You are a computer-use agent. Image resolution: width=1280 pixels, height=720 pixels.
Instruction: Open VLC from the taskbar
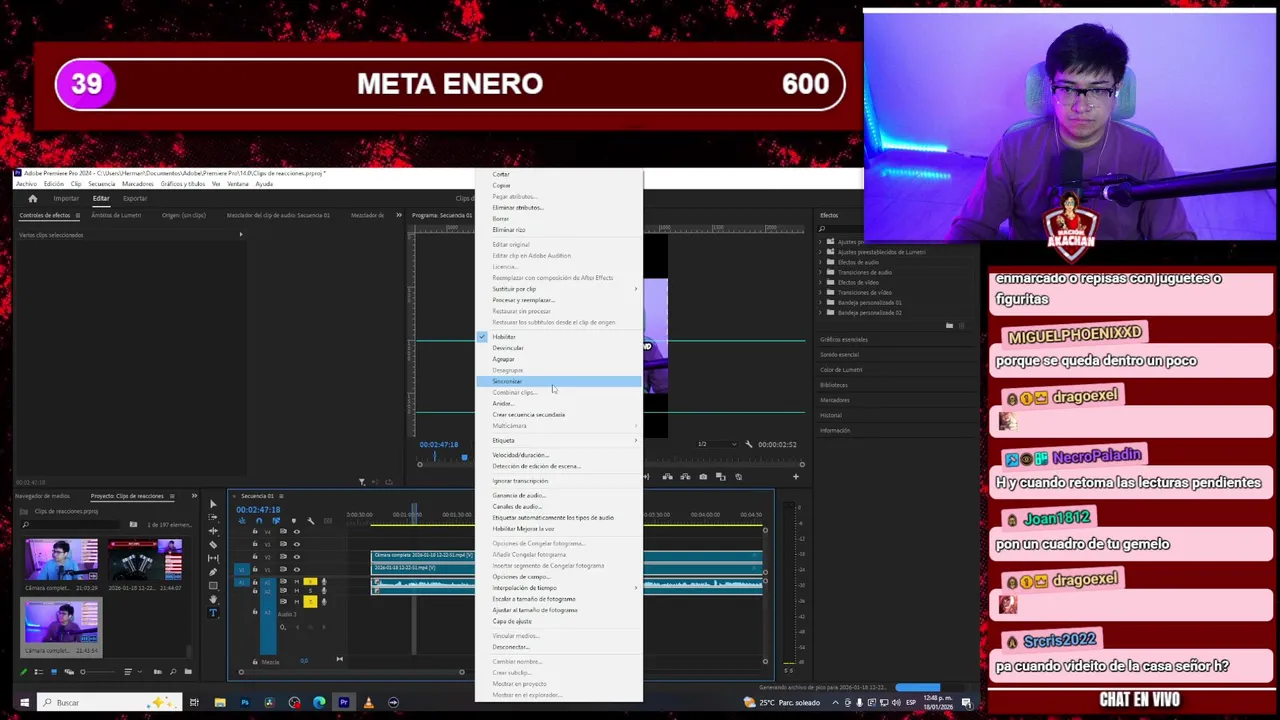coord(369,702)
